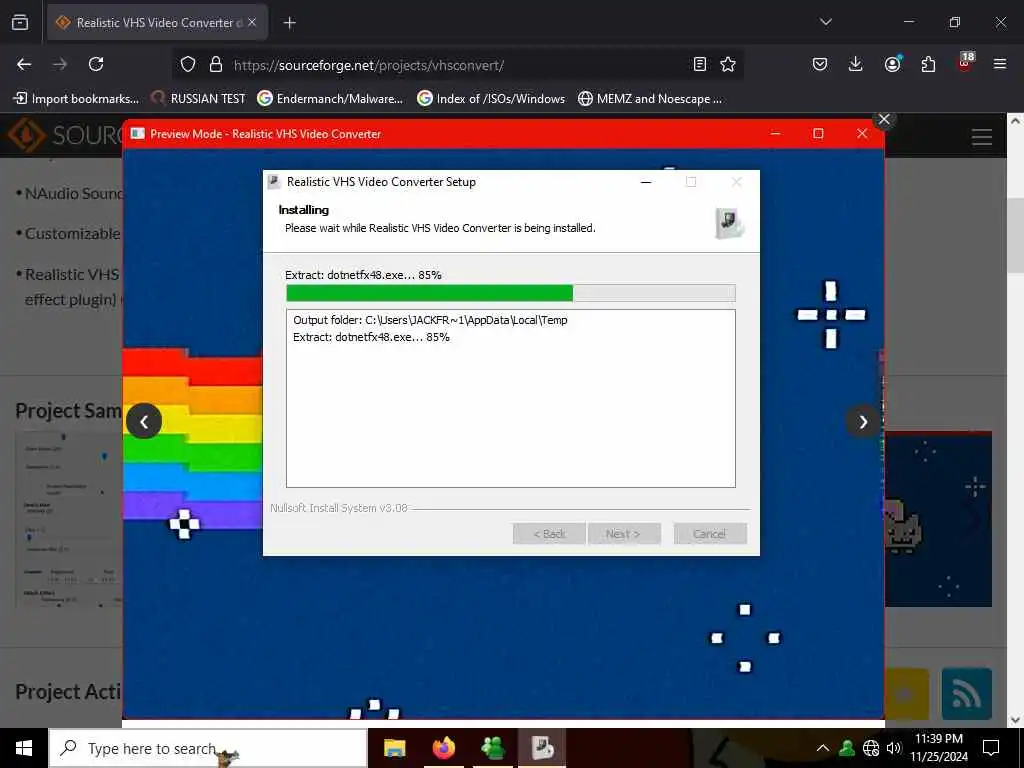Click the extension icon with badge 18
1024x768 pixels.
965,62
